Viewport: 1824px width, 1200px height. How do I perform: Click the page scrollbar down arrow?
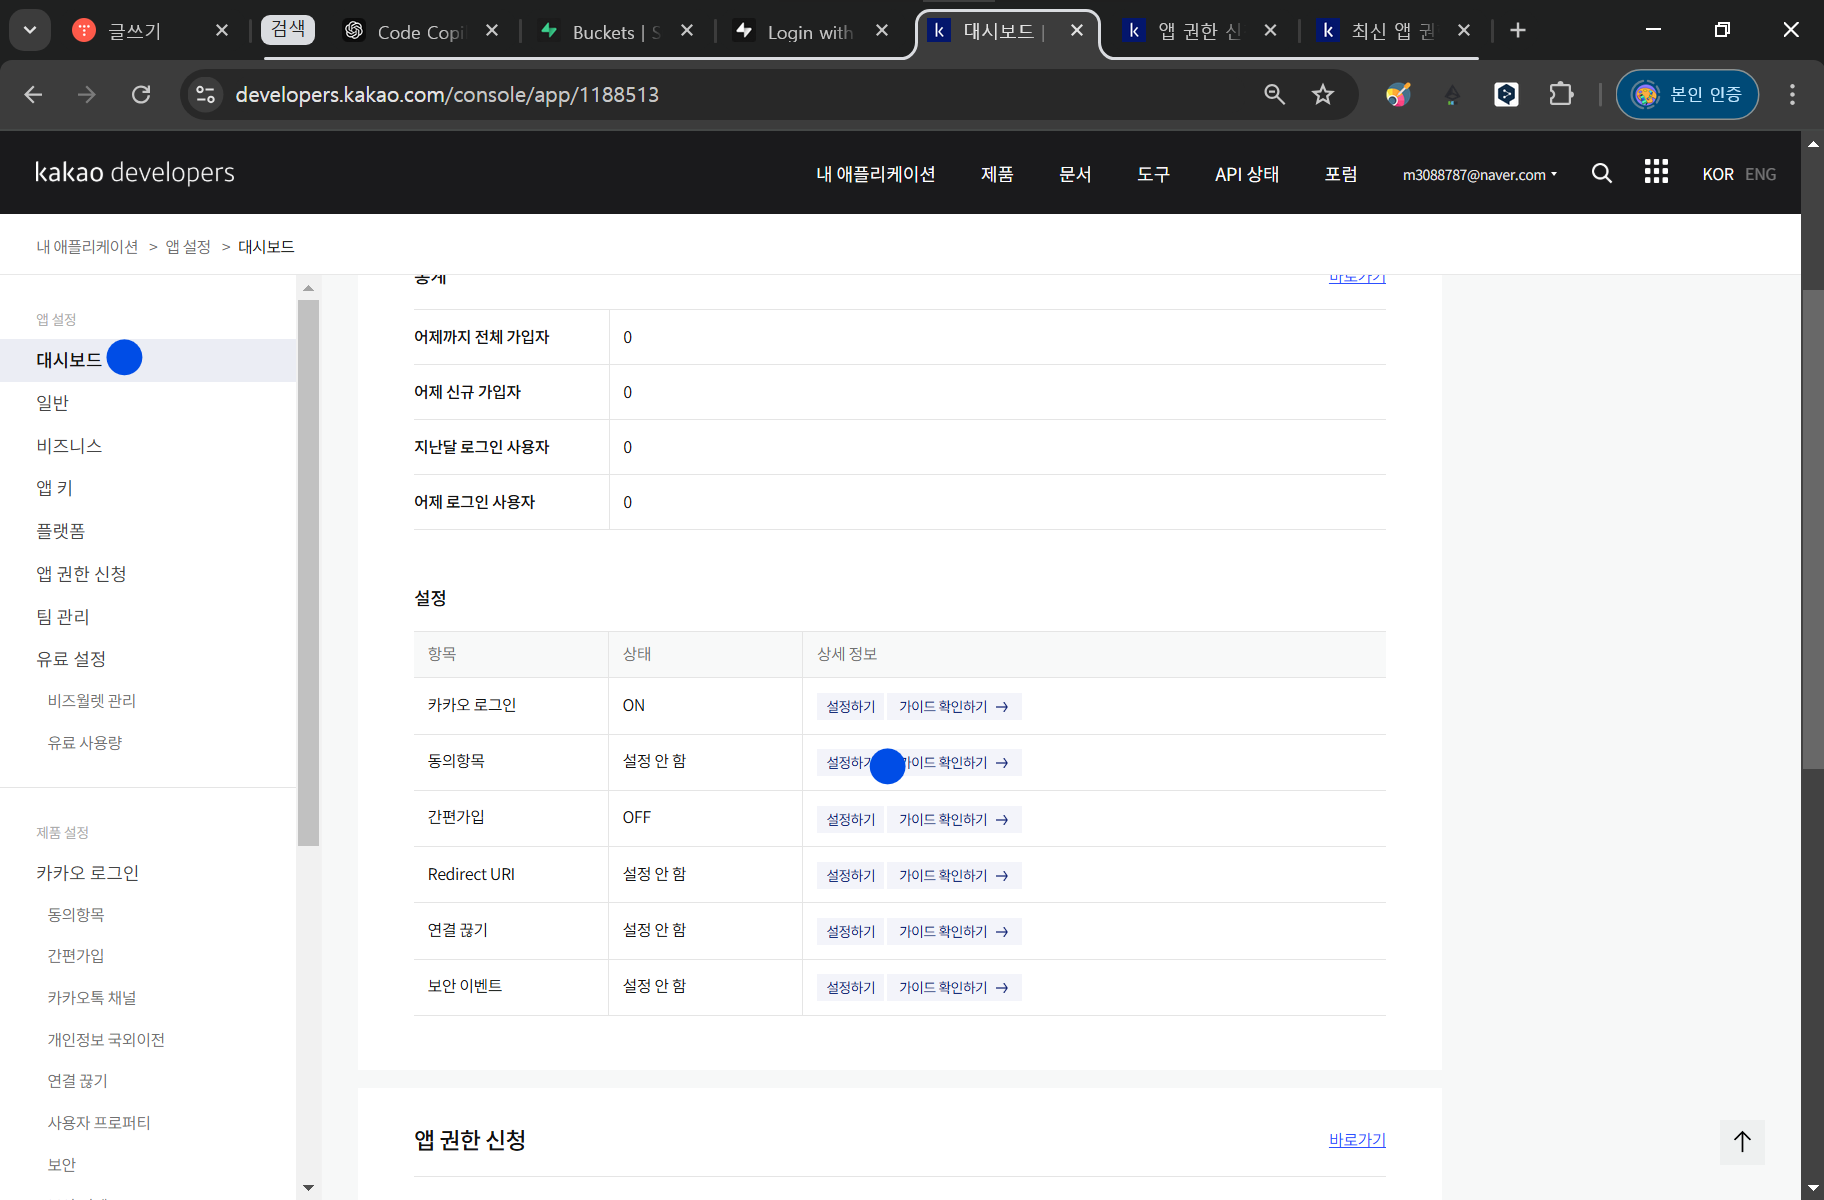1813,1188
